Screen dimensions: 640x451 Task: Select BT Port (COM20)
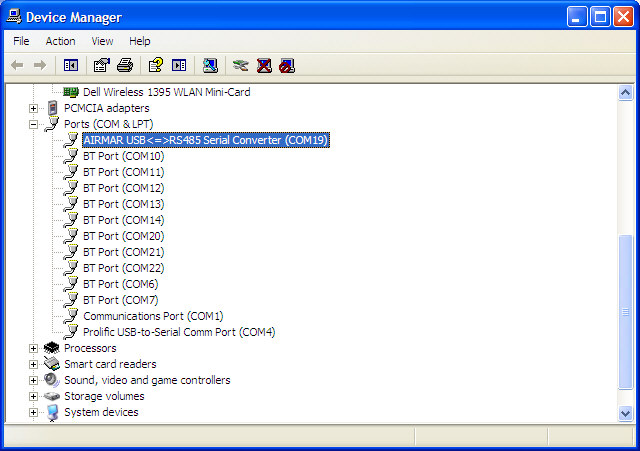pyautogui.click(x=124, y=236)
